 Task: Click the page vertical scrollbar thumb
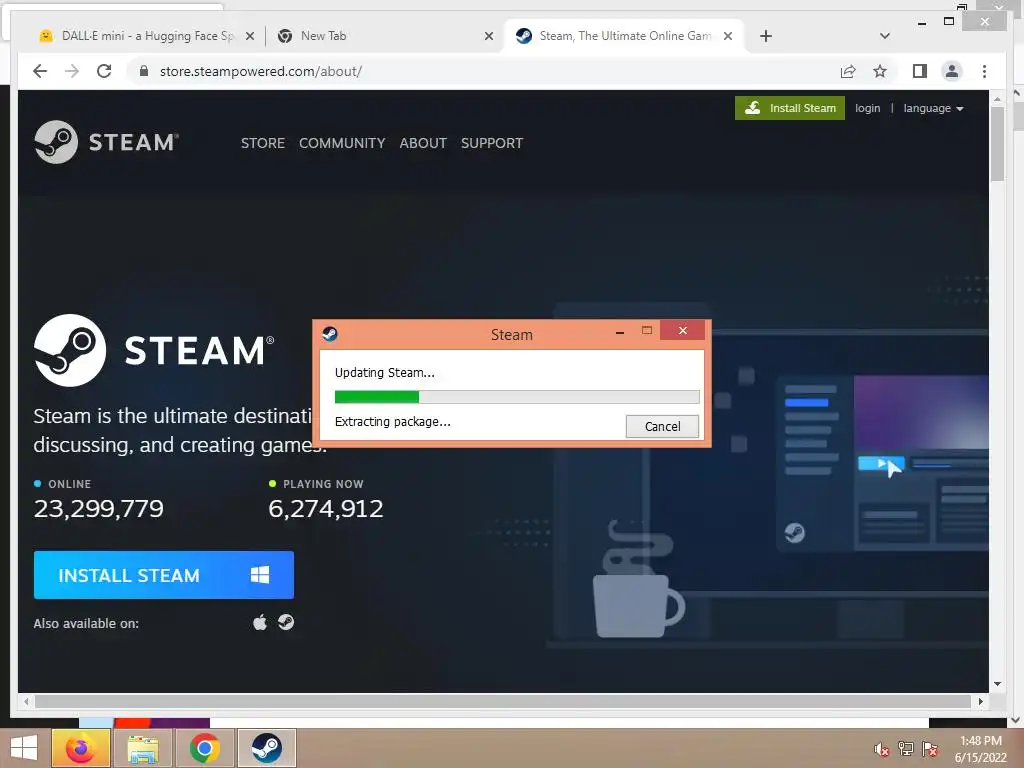(997, 144)
